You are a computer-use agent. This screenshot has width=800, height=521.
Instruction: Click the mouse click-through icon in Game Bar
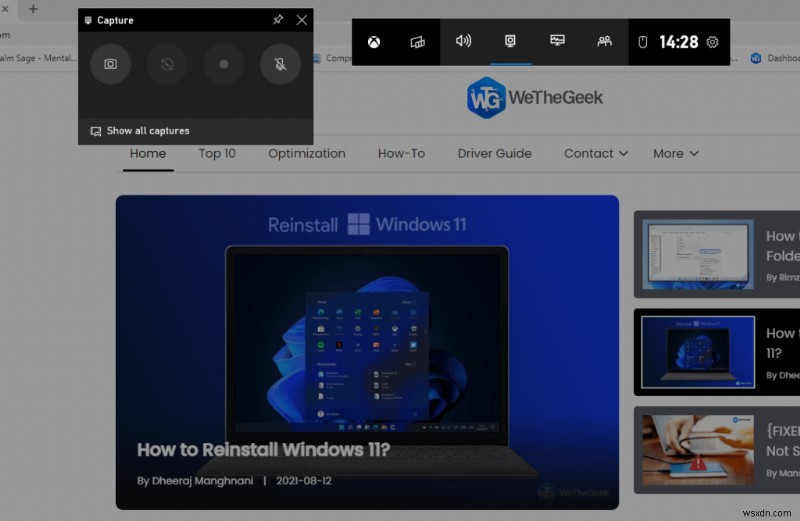[x=643, y=42]
